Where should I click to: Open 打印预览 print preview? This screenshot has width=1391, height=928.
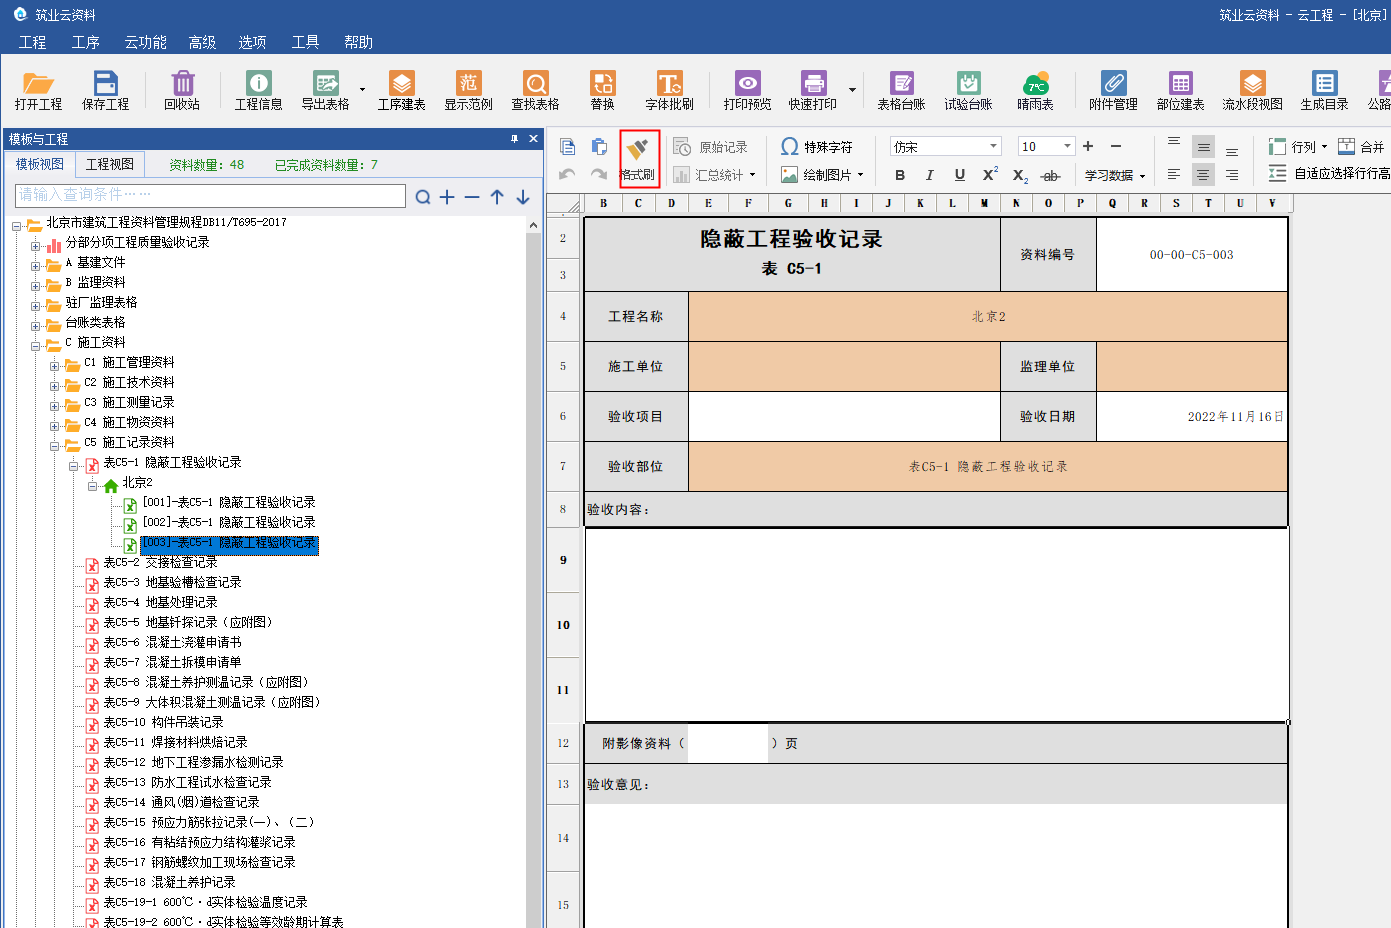click(x=748, y=90)
